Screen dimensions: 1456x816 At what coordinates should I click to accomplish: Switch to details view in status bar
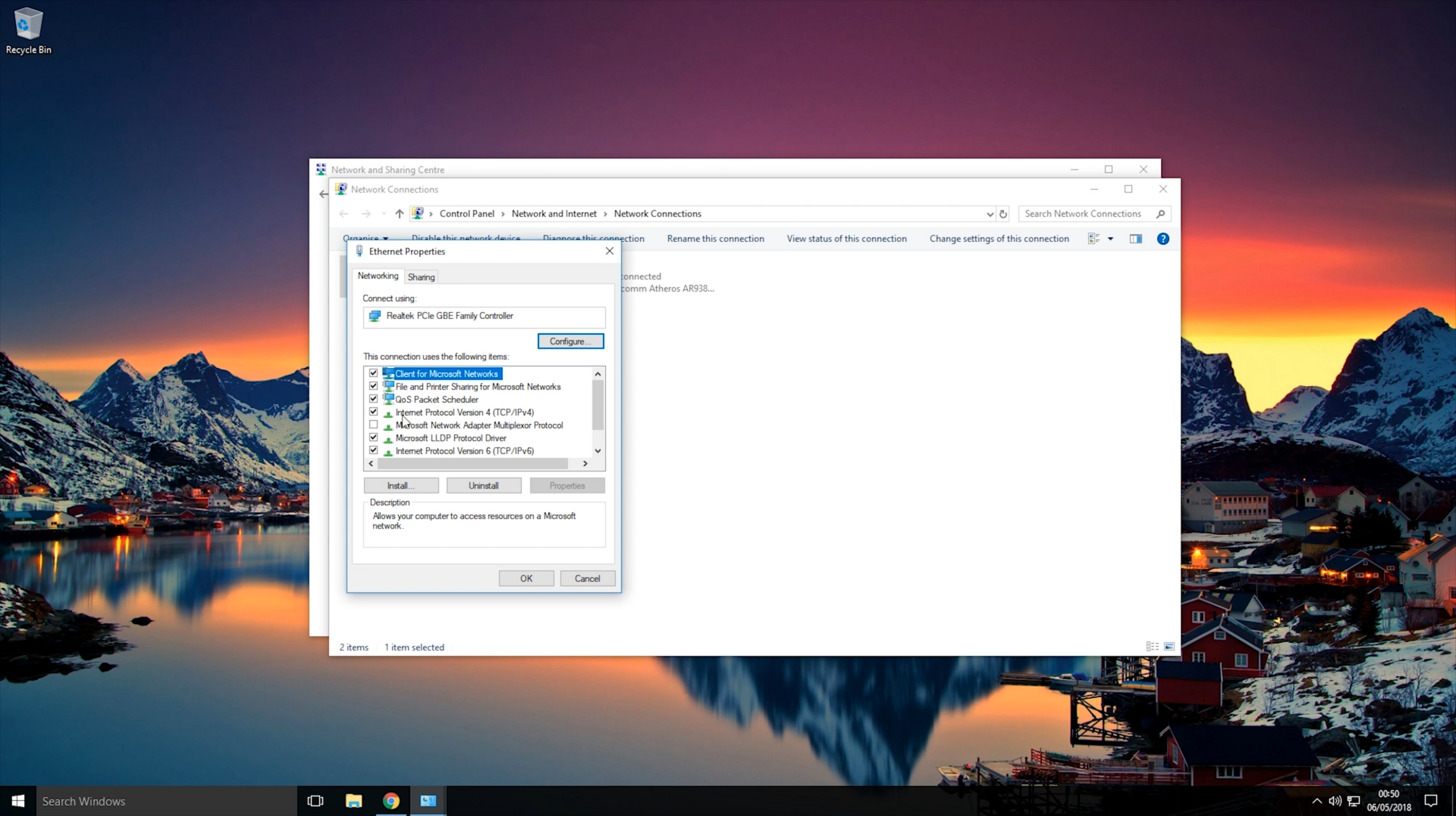[x=1152, y=647]
